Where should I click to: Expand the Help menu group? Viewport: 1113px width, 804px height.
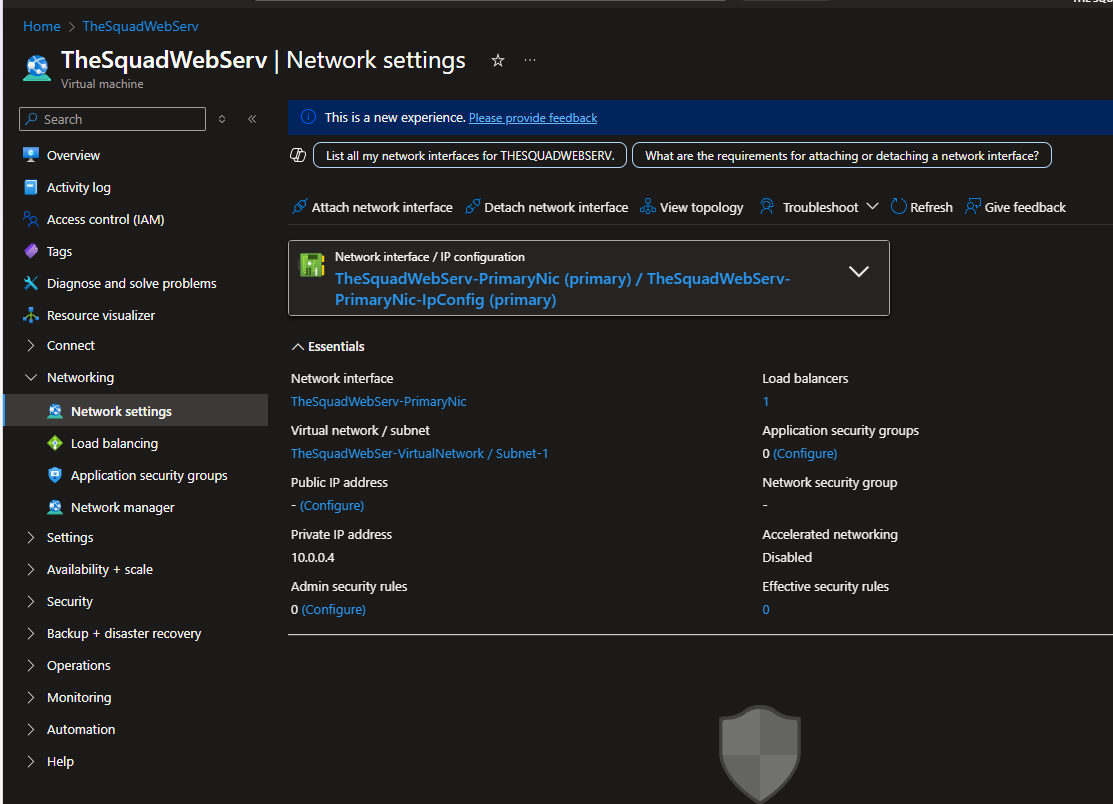tap(31, 761)
